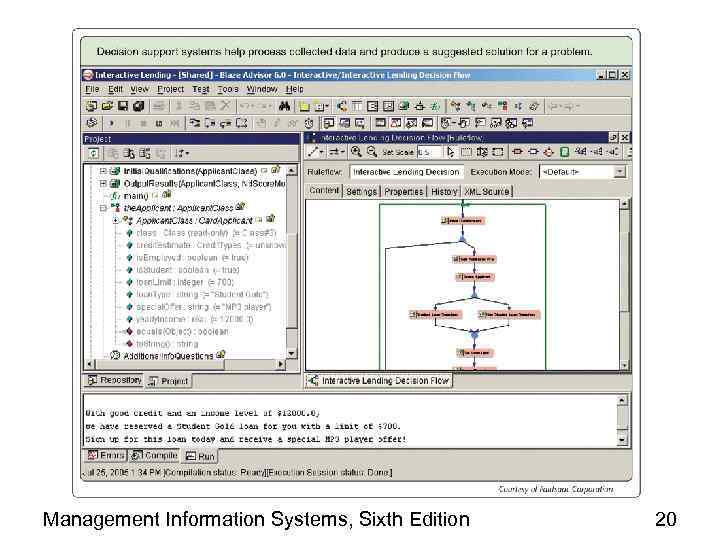Click the yellow folder icon in main toolbar
Screen dimensions: 720x540
tap(304, 107)
